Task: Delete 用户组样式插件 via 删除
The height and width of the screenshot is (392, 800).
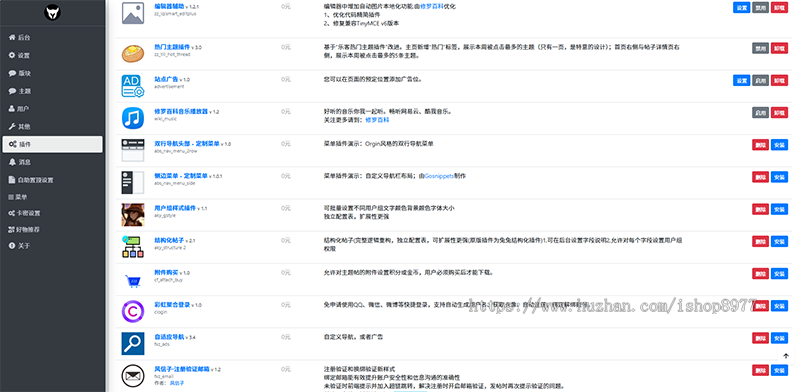Action: (760, 209)
